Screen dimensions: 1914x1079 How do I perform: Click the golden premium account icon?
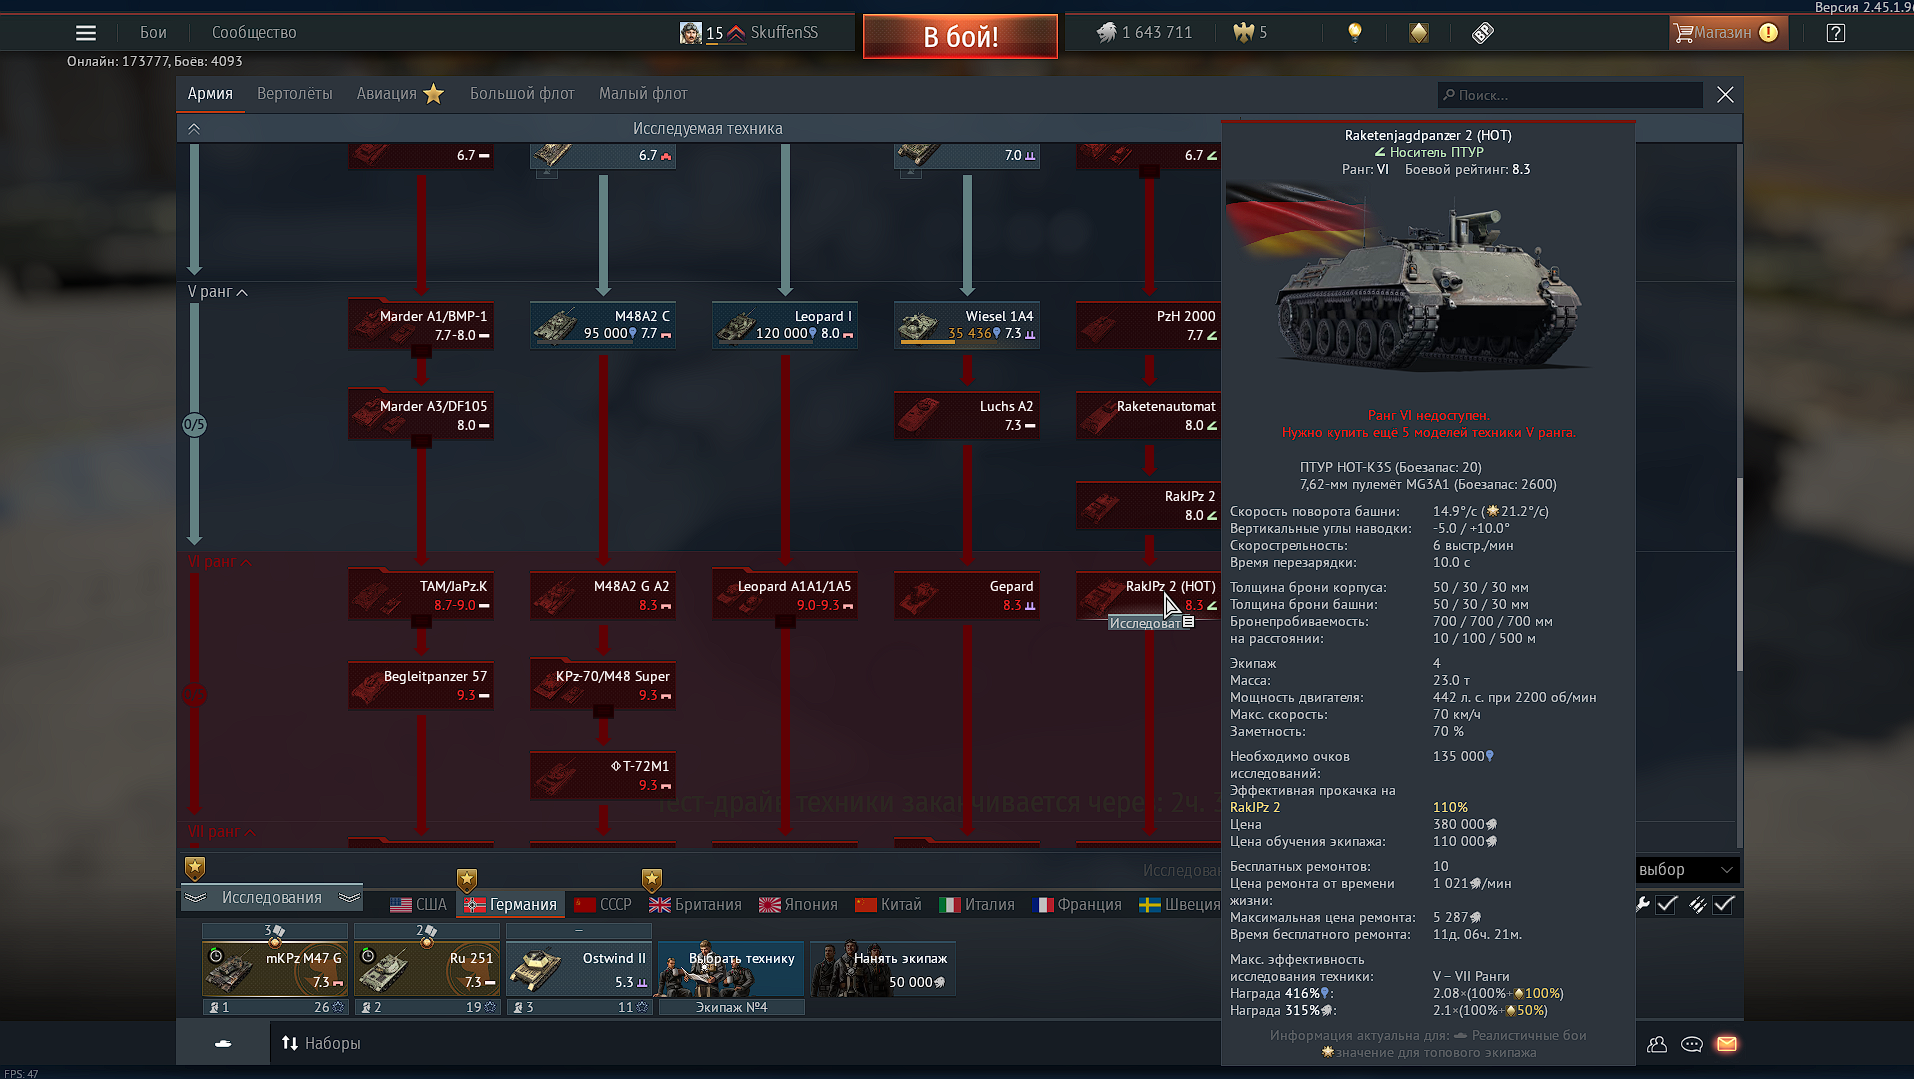point(1418,33)
